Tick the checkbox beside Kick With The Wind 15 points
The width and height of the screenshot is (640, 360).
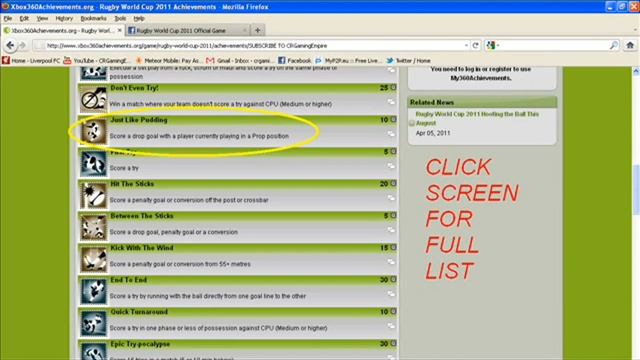click(393, 247)
